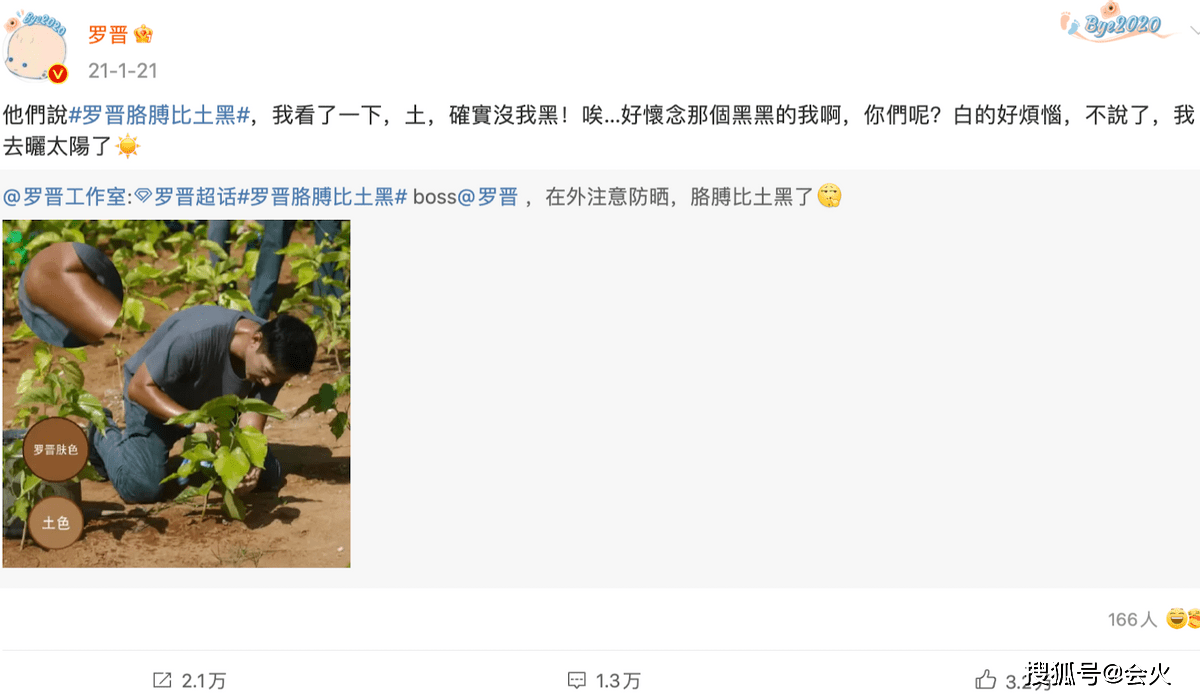Click the orange verified V badge
The height and width of the screenshot is (700, 1200).
[59, 74]
